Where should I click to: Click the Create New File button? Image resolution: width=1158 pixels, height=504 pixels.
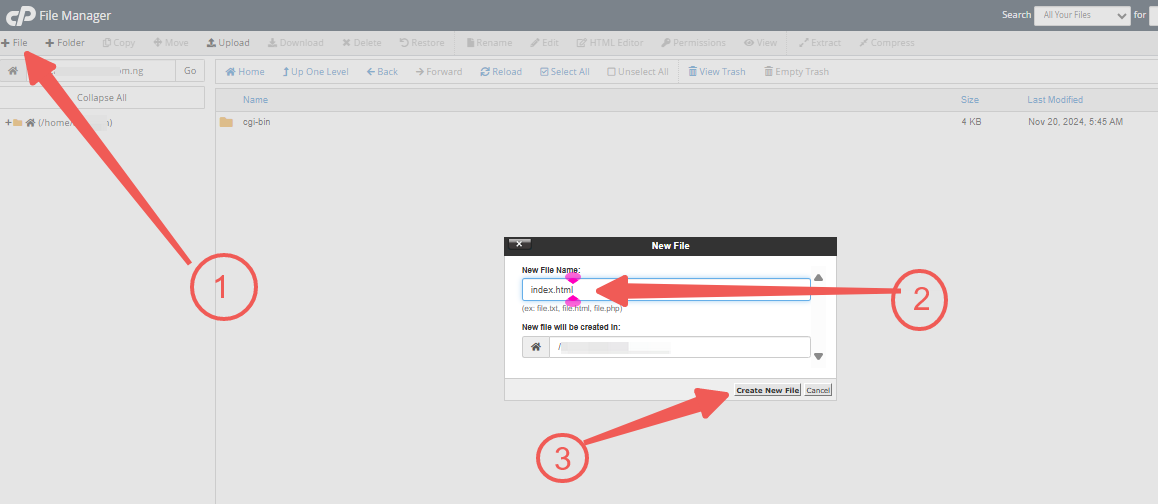(767, 390)
